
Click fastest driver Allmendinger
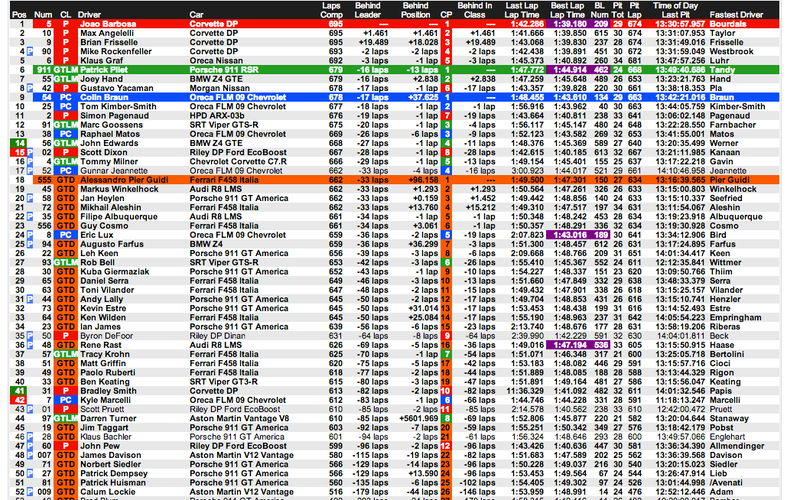point(736,446)
